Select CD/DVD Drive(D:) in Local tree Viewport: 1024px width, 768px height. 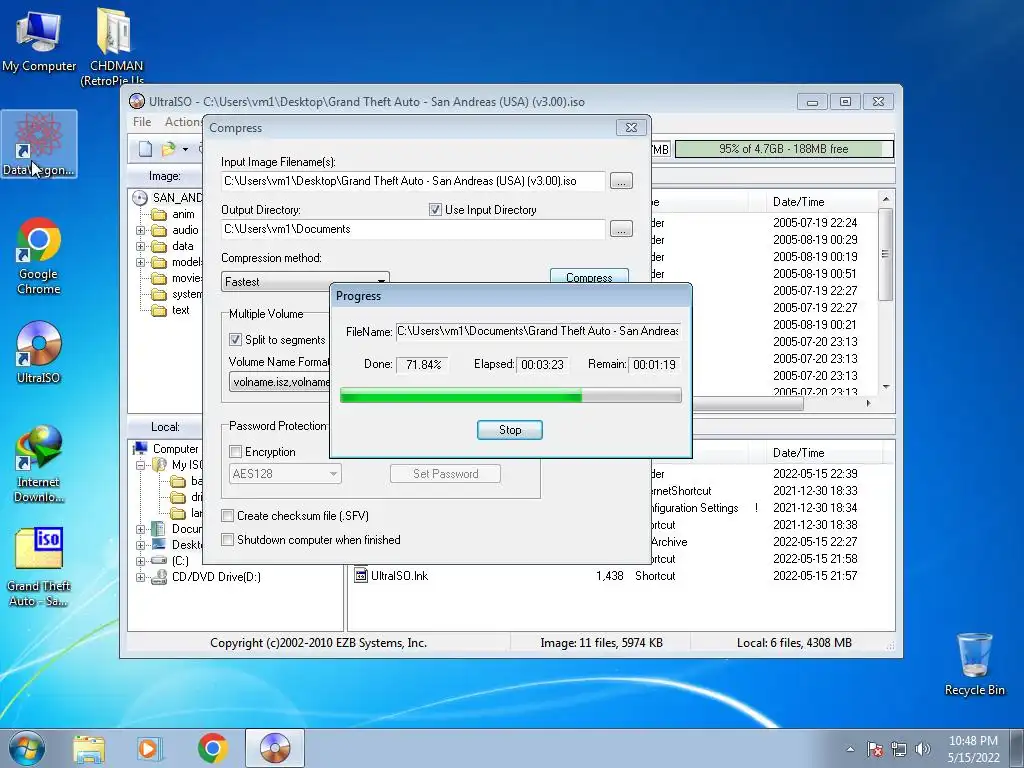coord(216,577)
